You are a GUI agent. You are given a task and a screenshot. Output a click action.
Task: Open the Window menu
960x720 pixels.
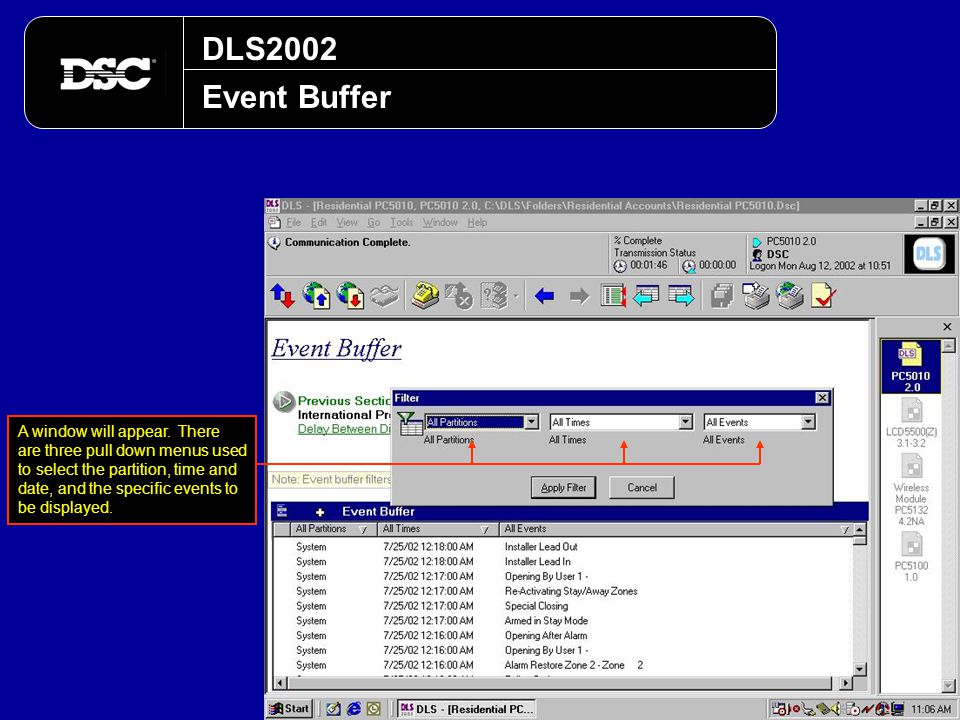tap(440, 223)
